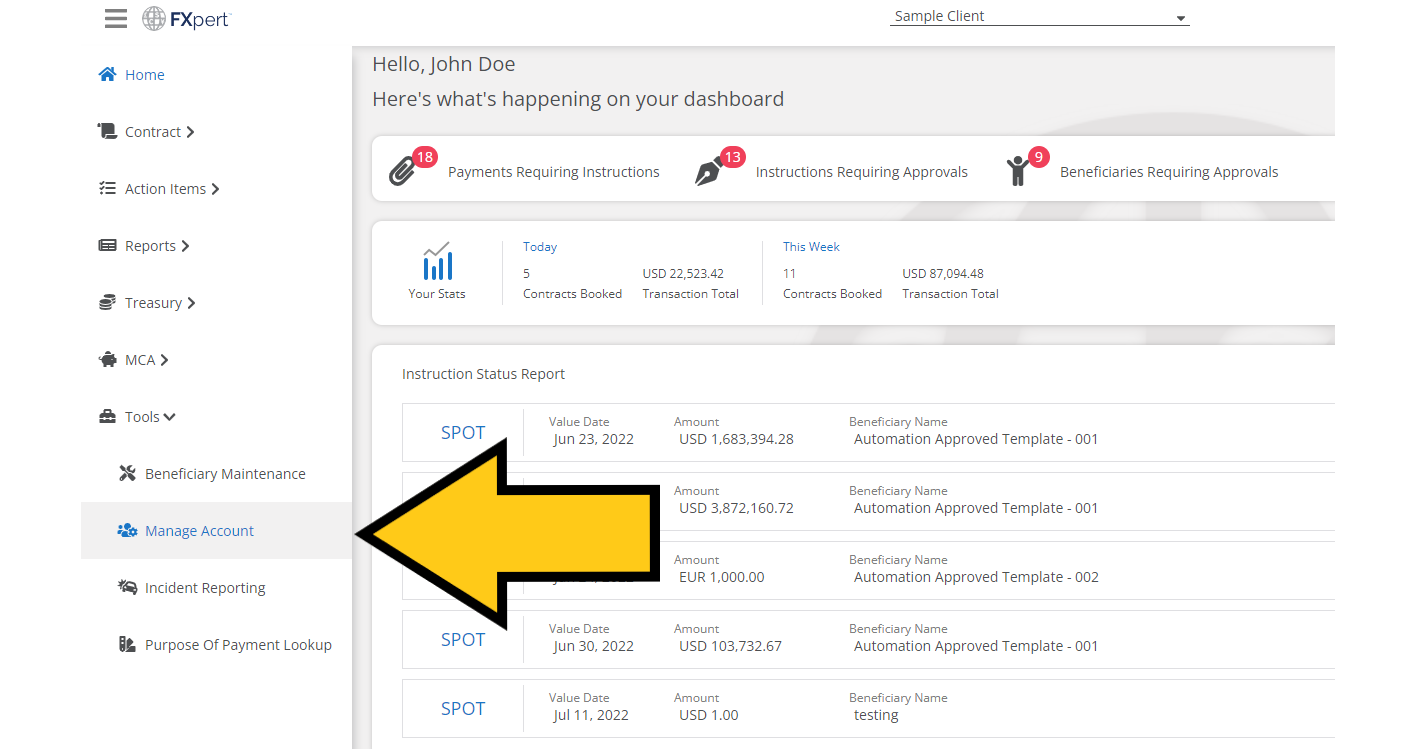The width and height of the screenshot is (1416, 749).
Task: Expand the MCA menu chevron
Action: (164, 360)
